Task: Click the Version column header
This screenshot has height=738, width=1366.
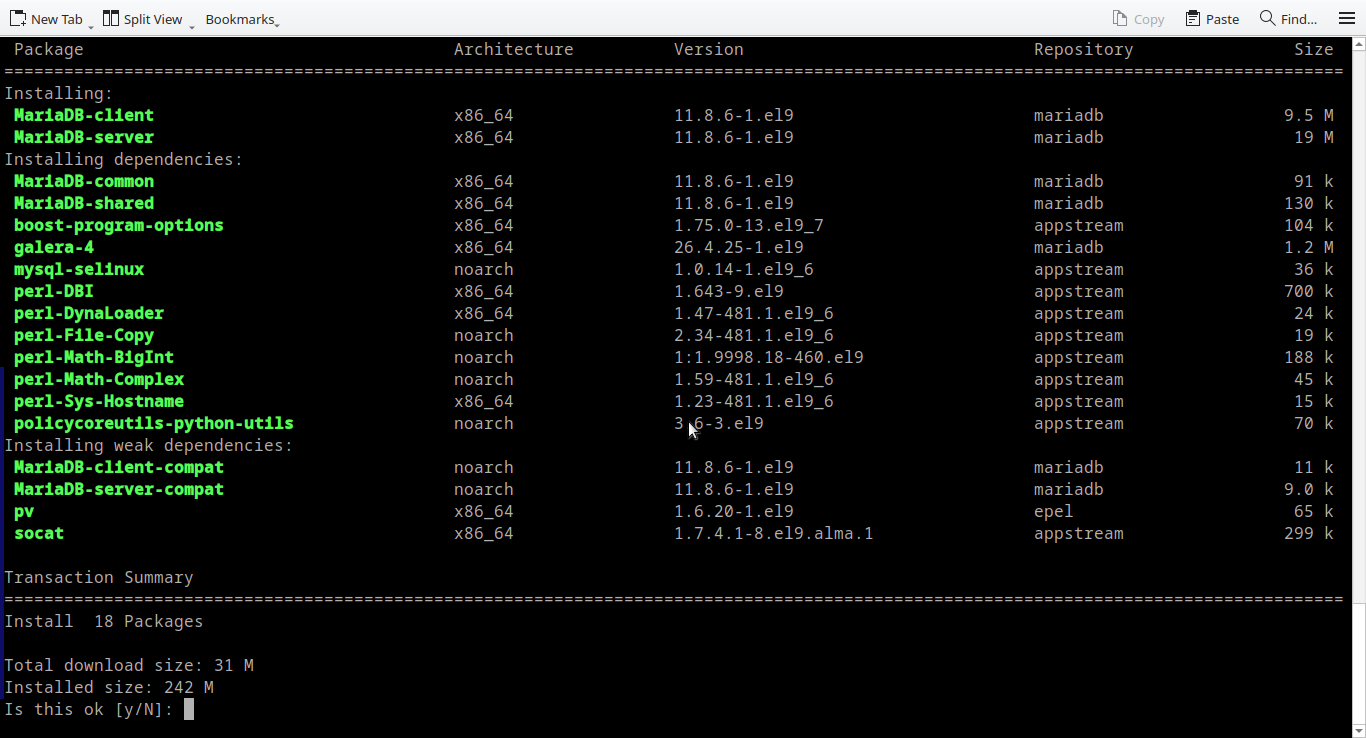Action: click(x=709, y=49)
